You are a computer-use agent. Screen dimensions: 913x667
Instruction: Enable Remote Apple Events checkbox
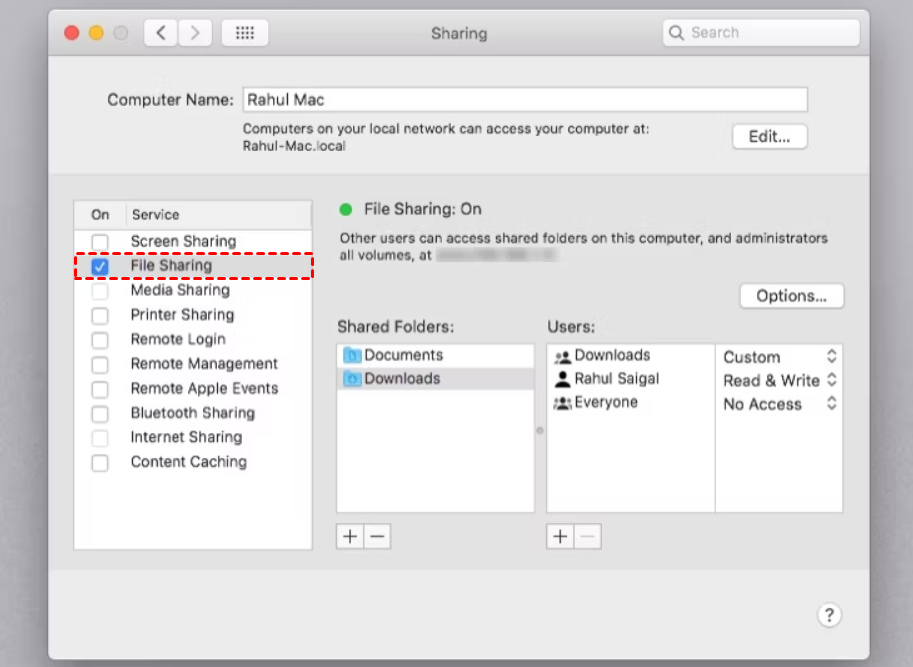coord(100,389)
